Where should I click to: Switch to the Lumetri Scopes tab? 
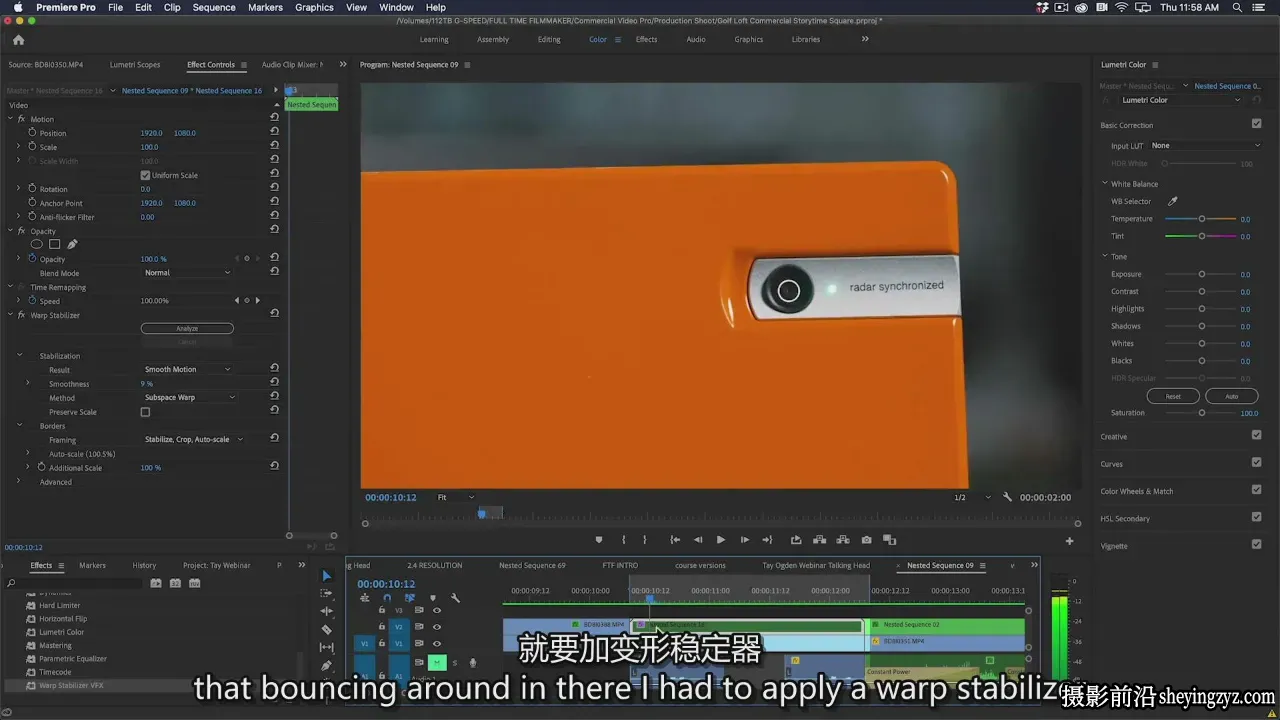click(135, 65)
